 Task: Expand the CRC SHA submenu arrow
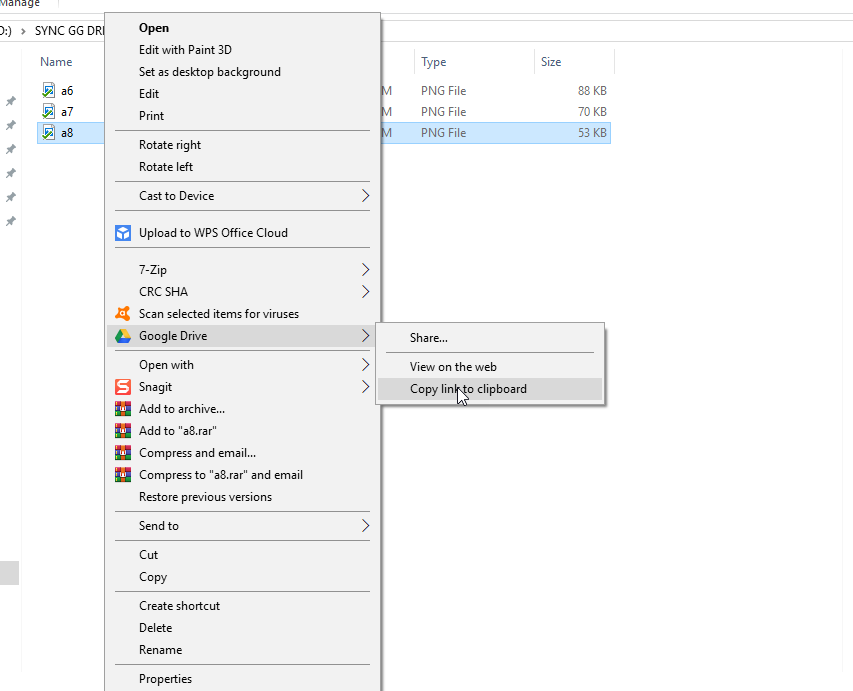click(x=365, y=292)
